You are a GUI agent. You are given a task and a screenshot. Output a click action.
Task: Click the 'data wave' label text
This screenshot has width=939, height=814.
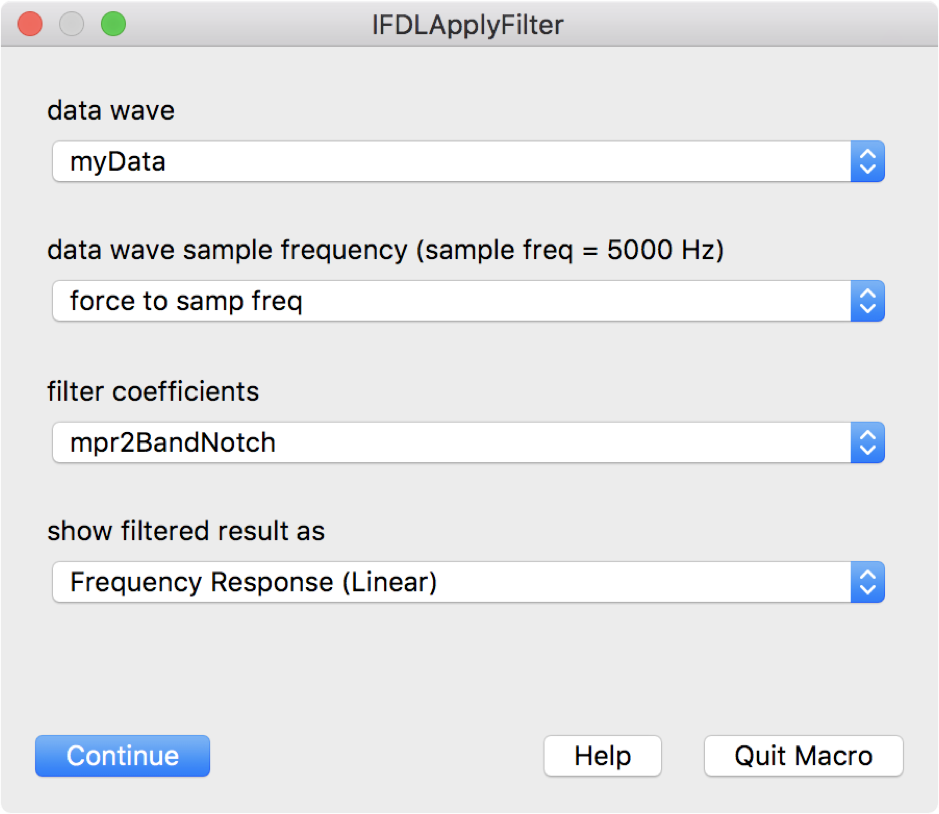(x=111, y=110)
